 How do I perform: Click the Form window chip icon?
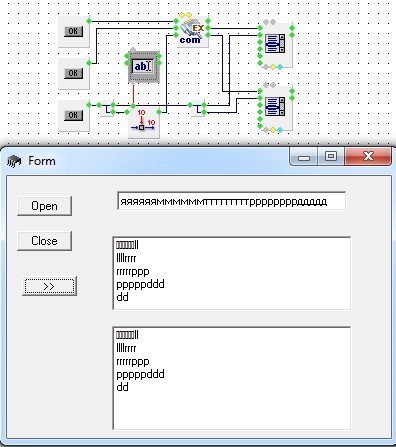pyautogui.click(x=14, y=161)
